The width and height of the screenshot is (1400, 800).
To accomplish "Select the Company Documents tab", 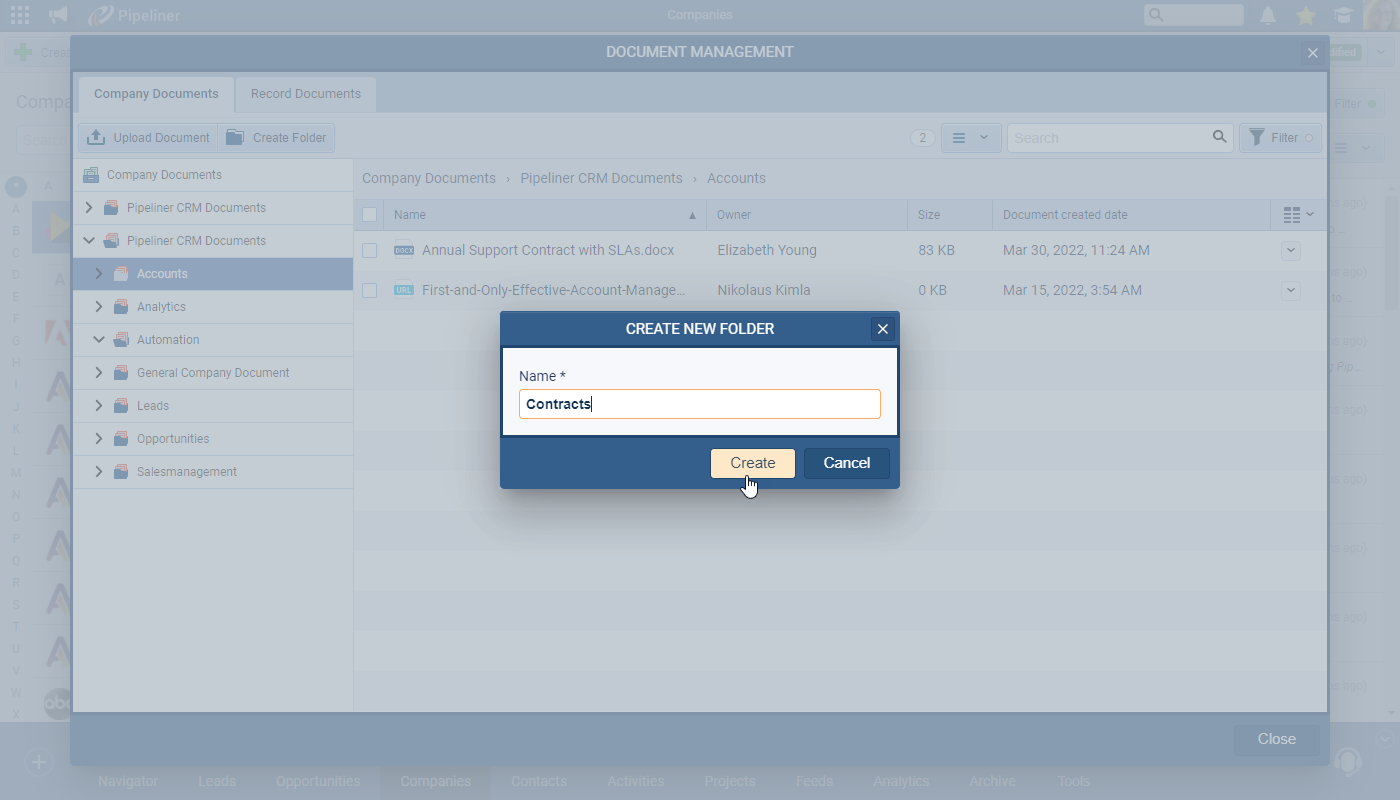I will click(156, 94).
